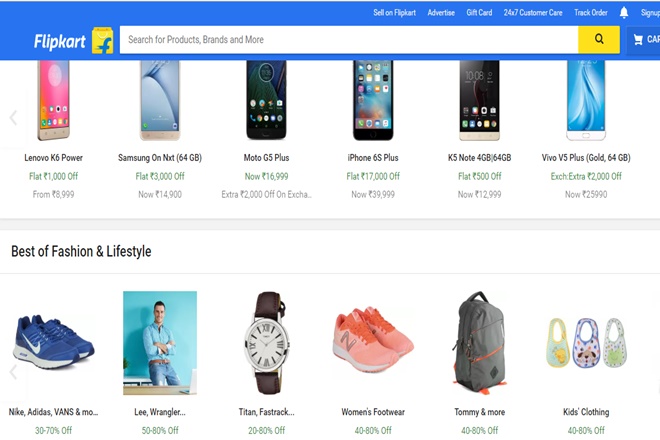Open 24x7 Customer Care

[x=532, y=13]
